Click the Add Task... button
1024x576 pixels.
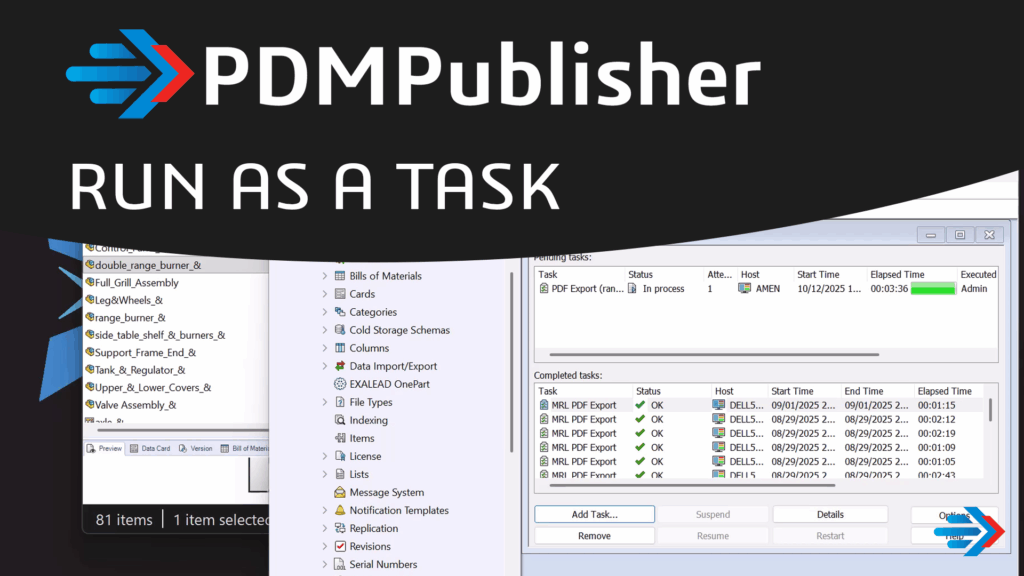(x=594, y=515)
